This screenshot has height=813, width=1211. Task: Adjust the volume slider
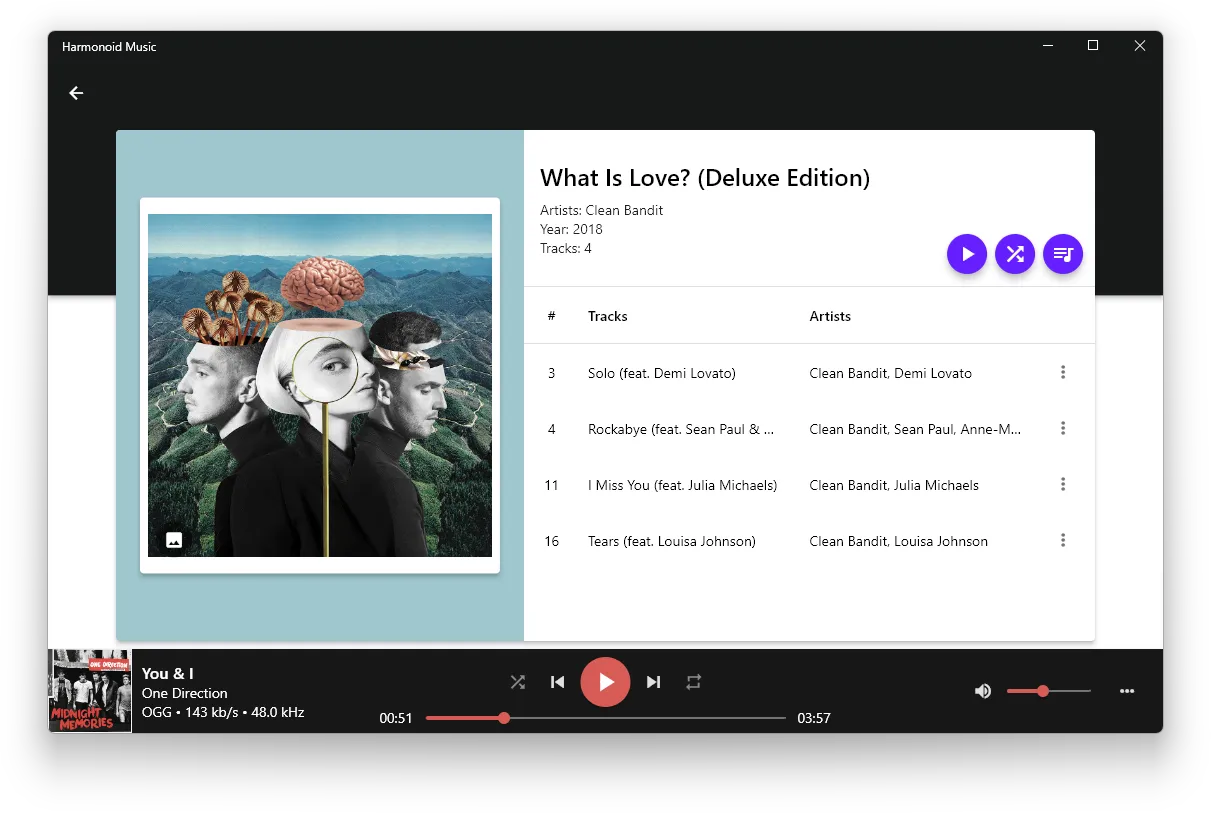1049,691
